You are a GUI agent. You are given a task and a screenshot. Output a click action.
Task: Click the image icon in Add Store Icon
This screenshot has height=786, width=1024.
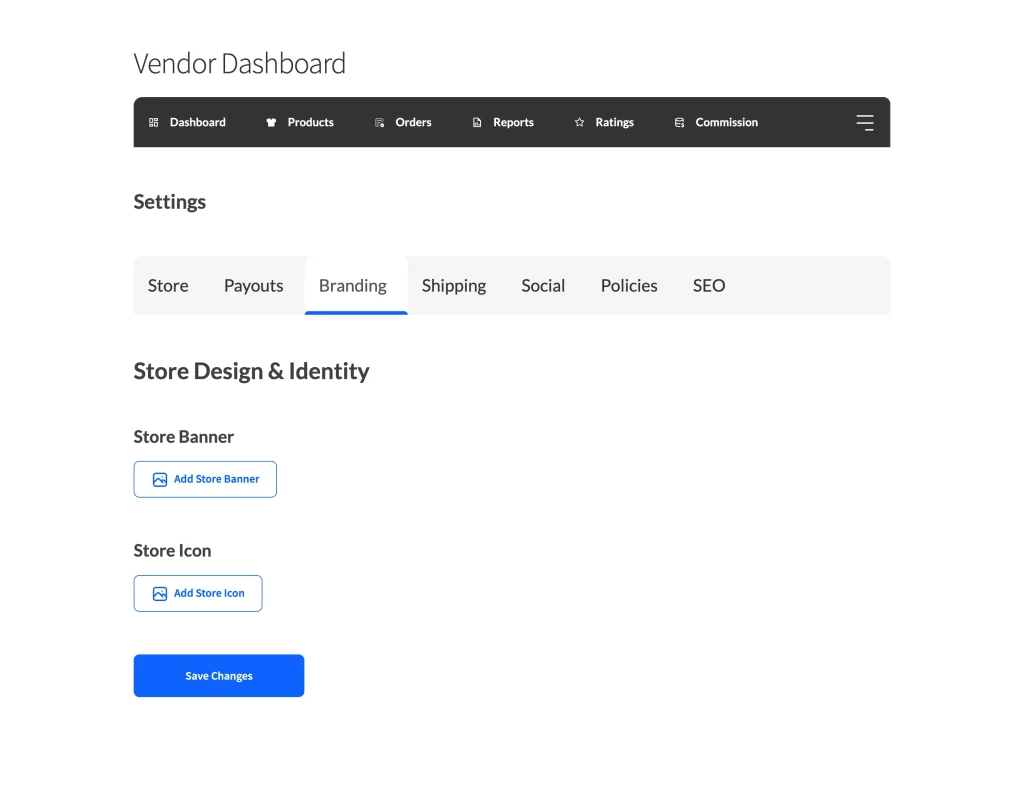tap(160, 594)
